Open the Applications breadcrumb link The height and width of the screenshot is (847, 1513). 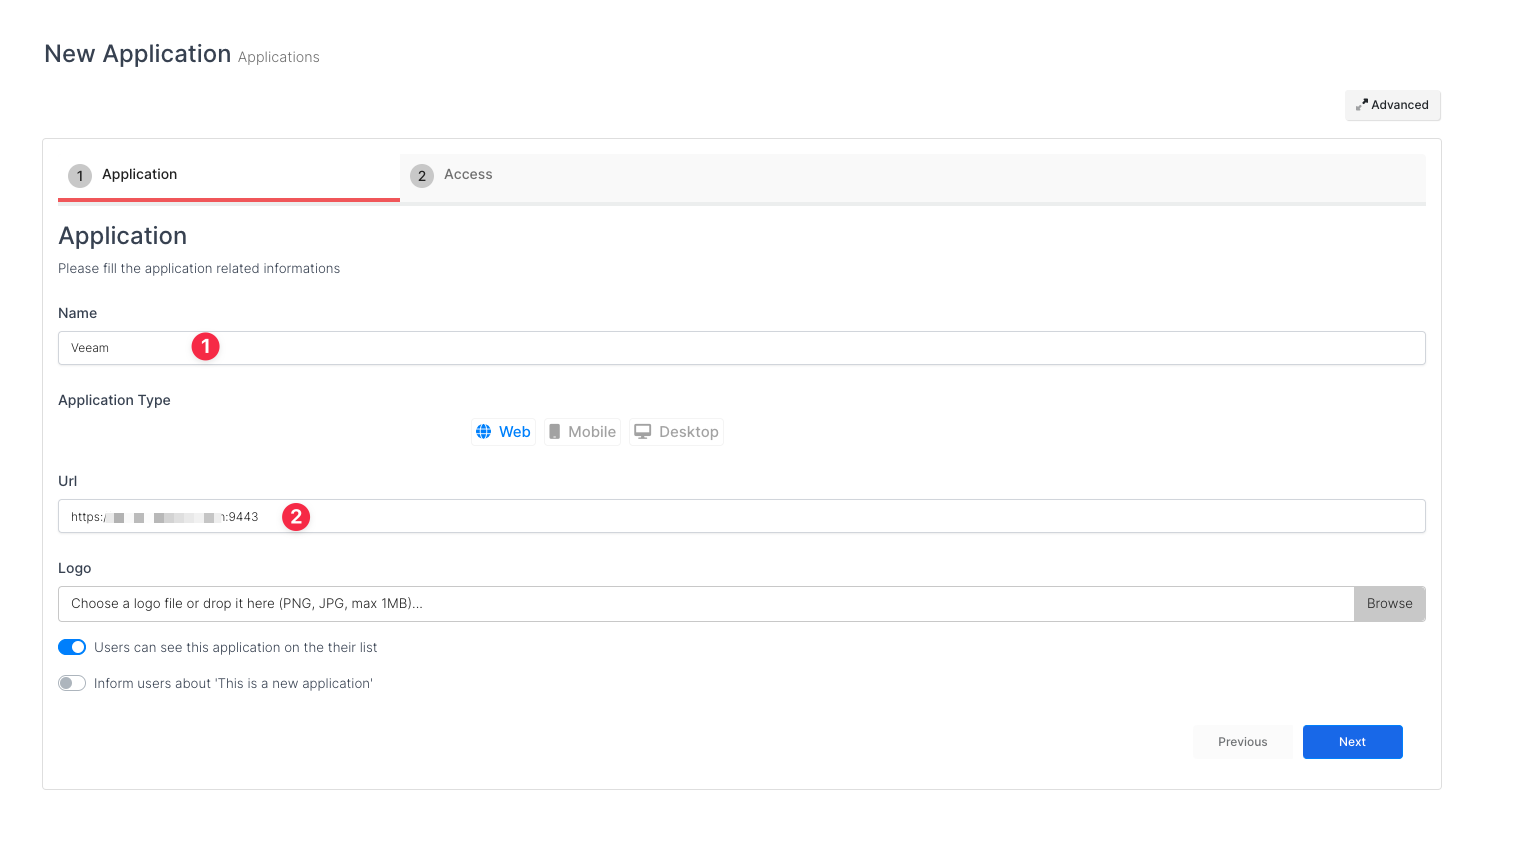(278, 57)
